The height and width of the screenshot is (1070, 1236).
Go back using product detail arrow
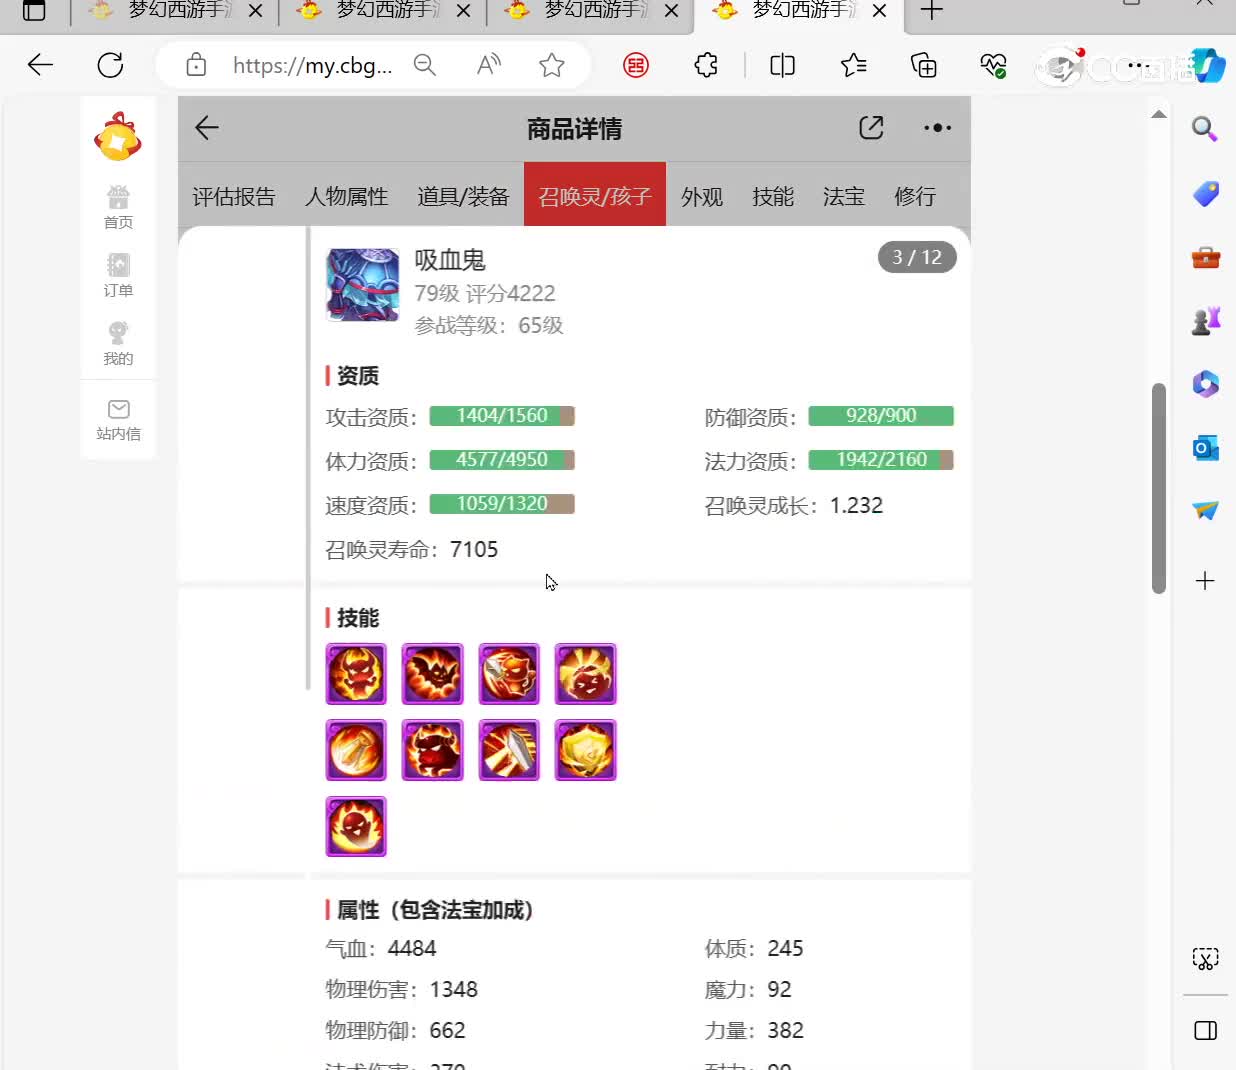pos(207,128)
